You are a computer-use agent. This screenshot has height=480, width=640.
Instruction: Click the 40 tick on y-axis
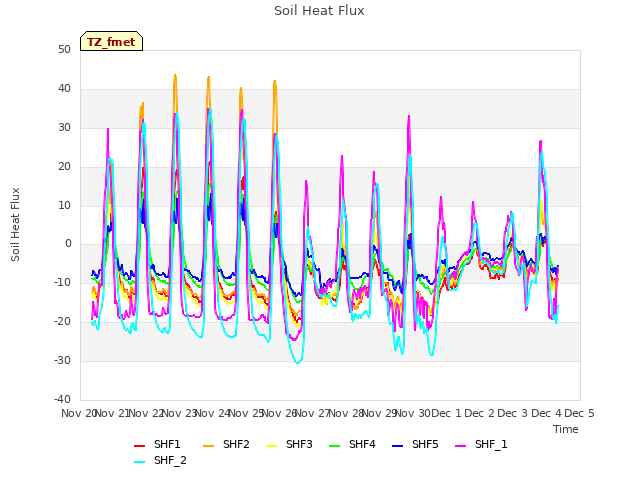[x=64, y=89]
